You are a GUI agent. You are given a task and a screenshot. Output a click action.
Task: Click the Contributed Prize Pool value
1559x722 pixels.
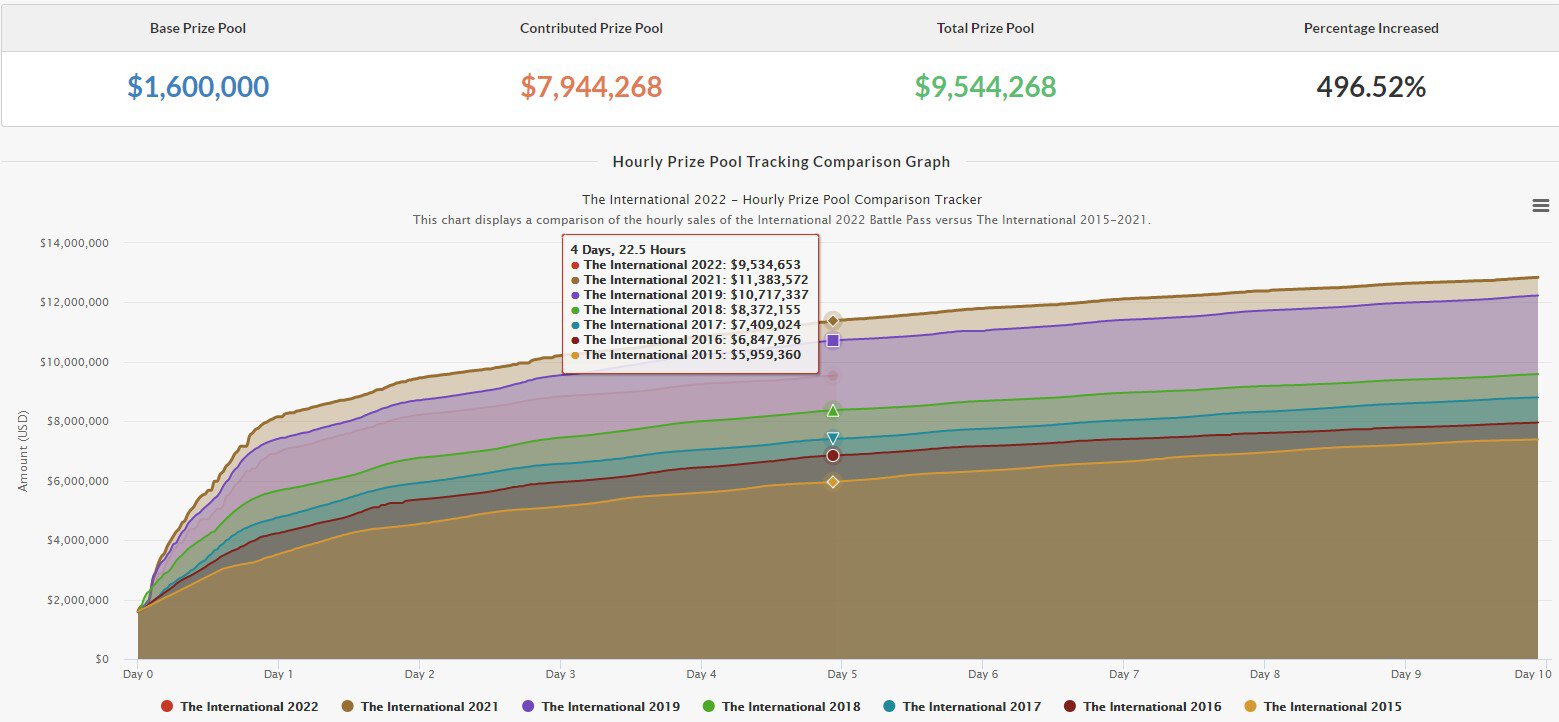[591, 87]
